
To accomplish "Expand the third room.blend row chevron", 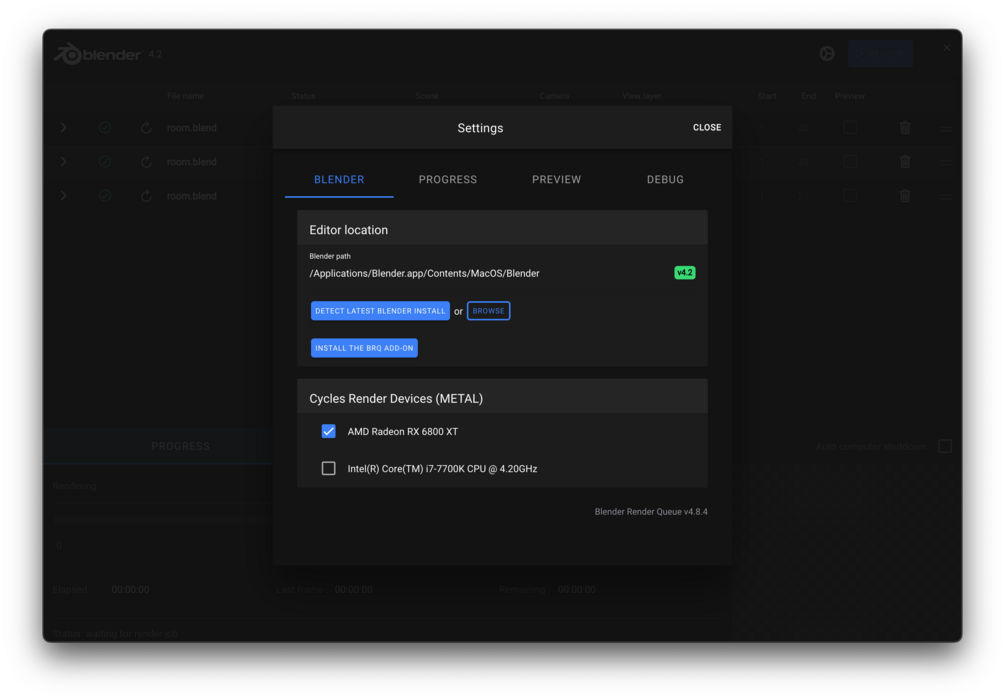I will (x=63, y=195).
